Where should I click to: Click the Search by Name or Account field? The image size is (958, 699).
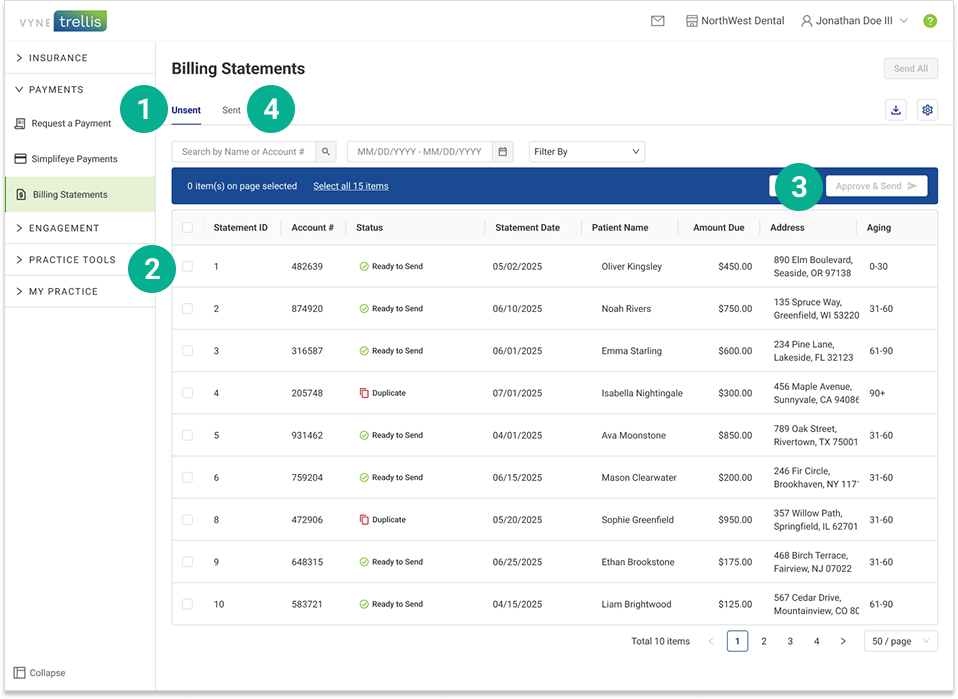click(244, 152)
